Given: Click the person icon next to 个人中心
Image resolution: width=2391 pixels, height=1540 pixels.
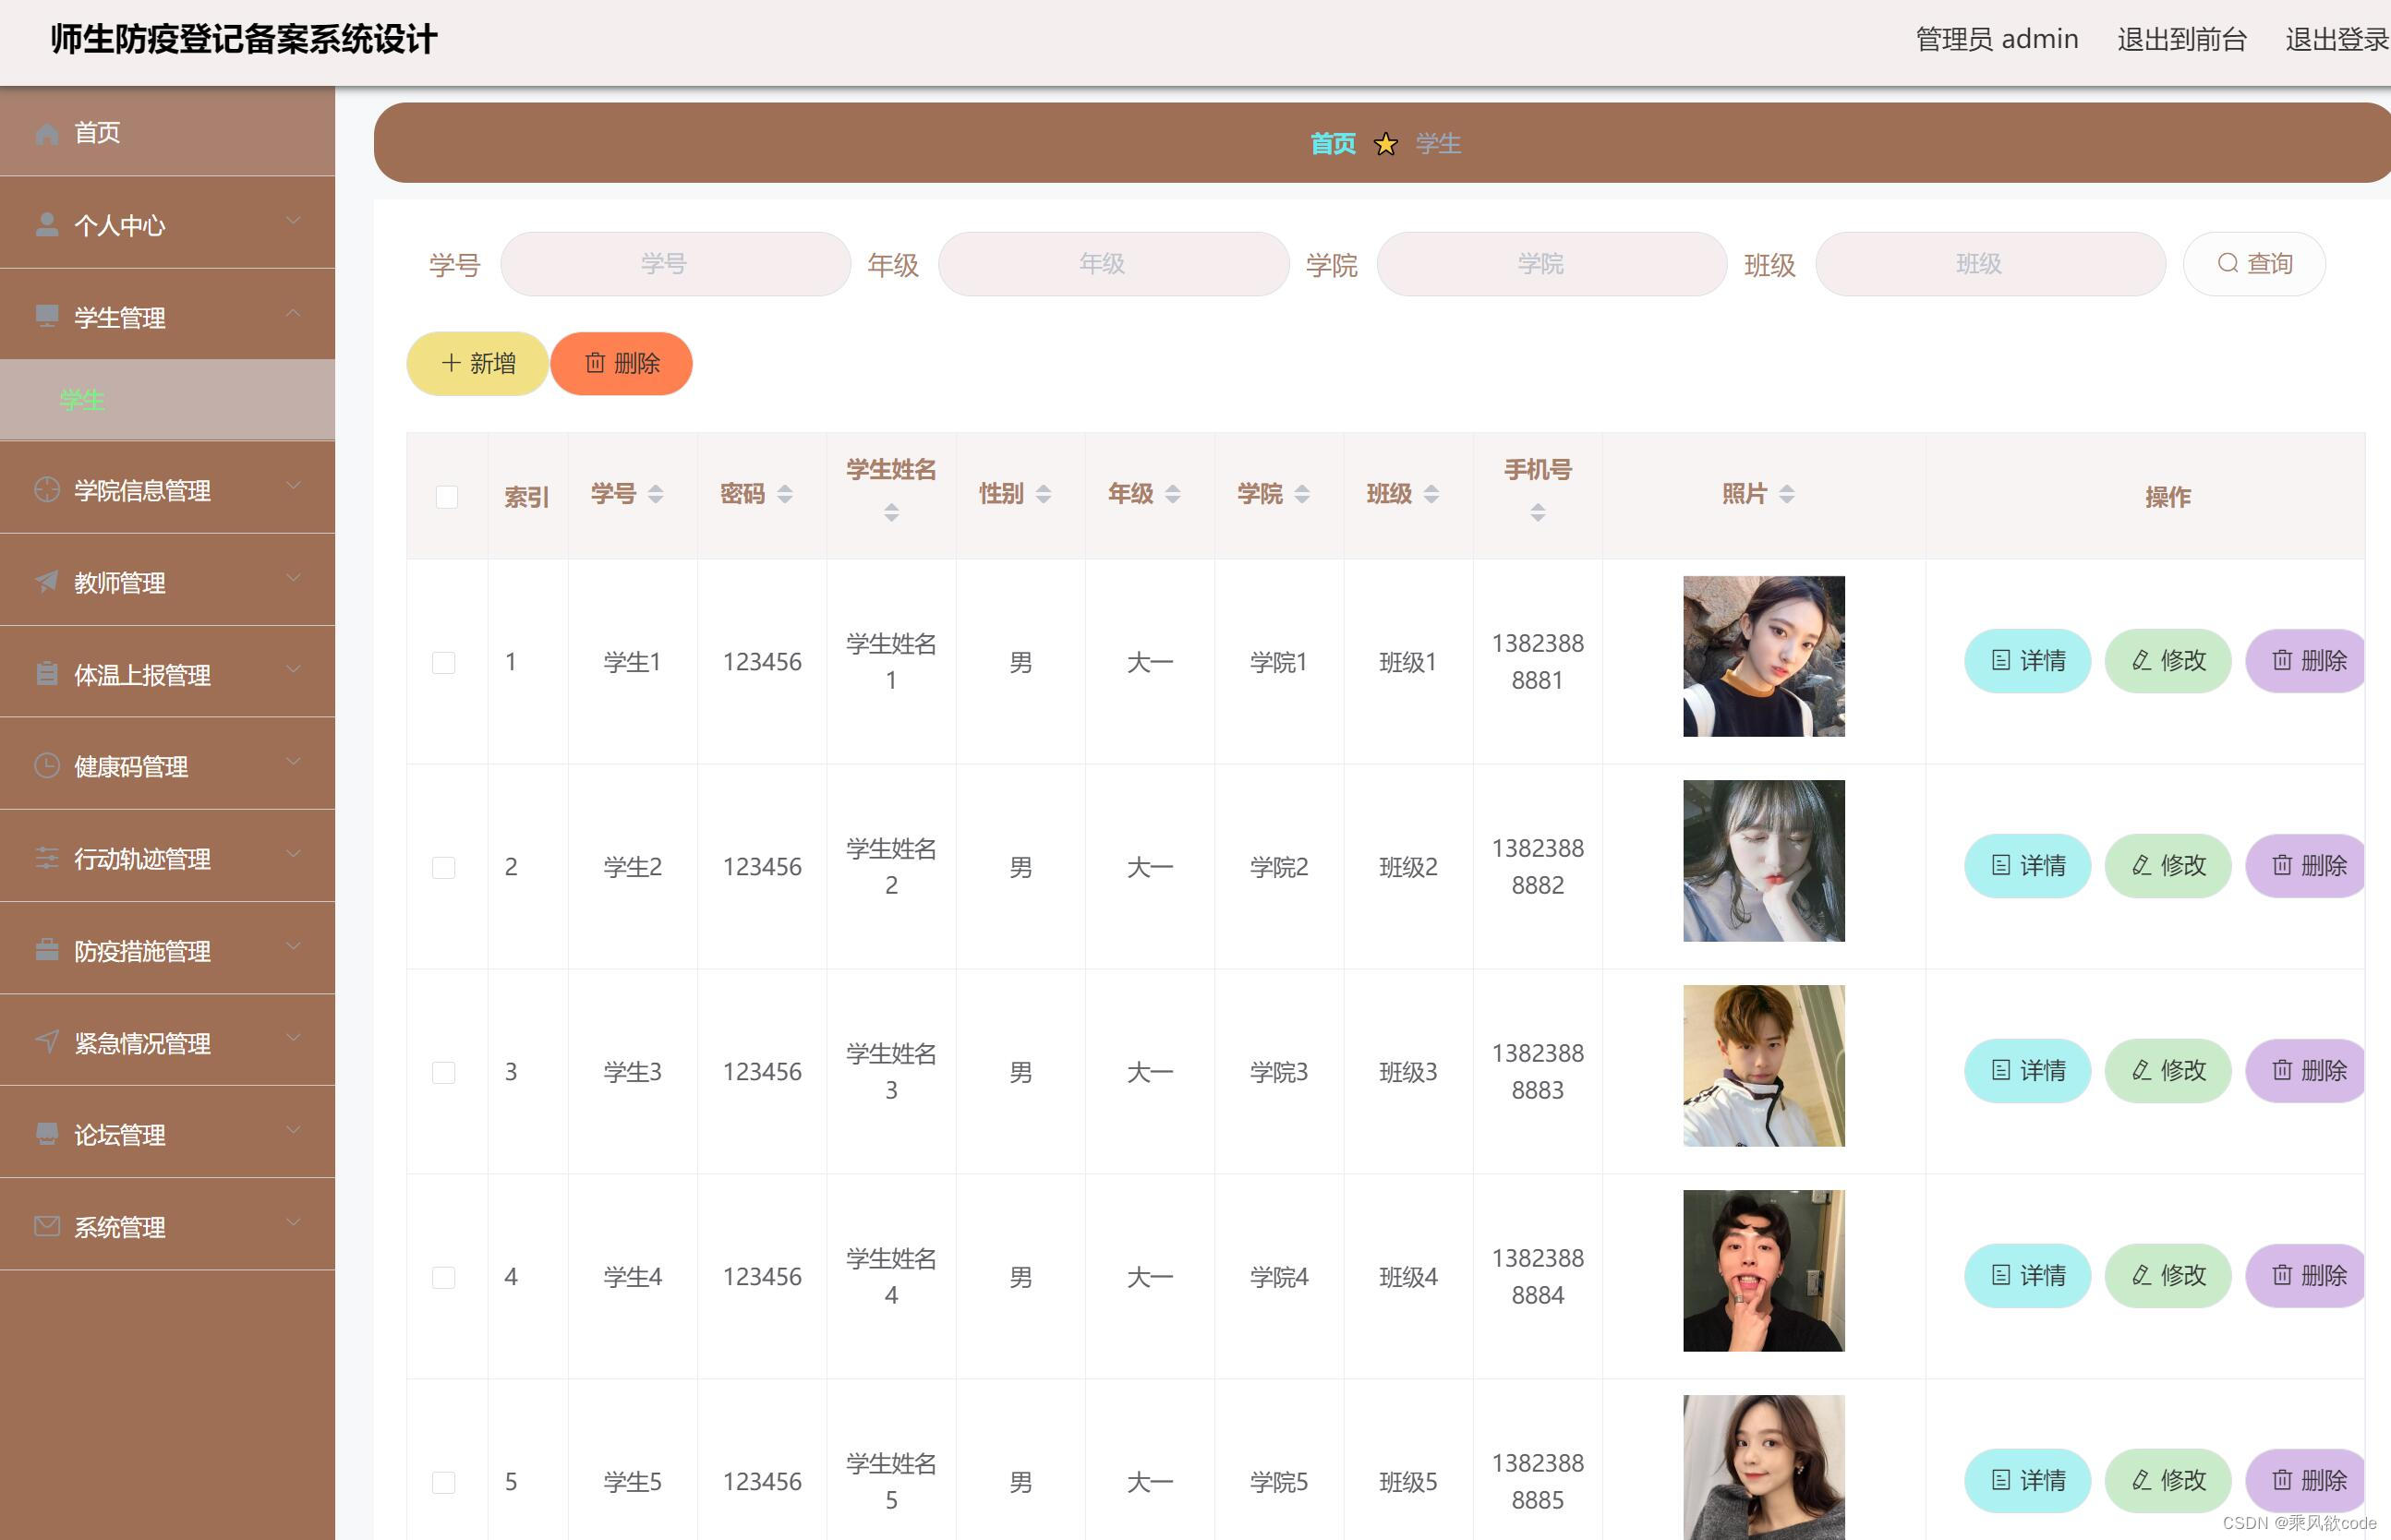Looking at the screenshot, I should tap(47, 225).
